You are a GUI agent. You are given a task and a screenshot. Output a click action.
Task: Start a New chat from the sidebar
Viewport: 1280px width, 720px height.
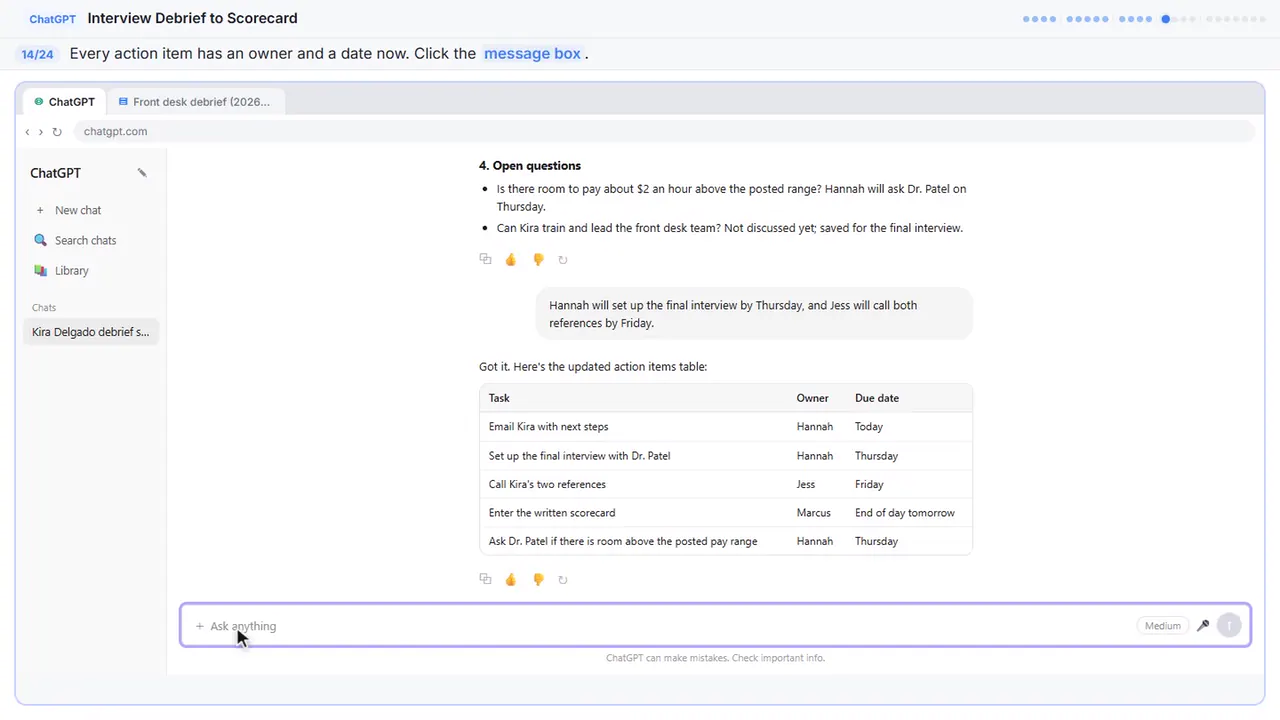point(91,210)
